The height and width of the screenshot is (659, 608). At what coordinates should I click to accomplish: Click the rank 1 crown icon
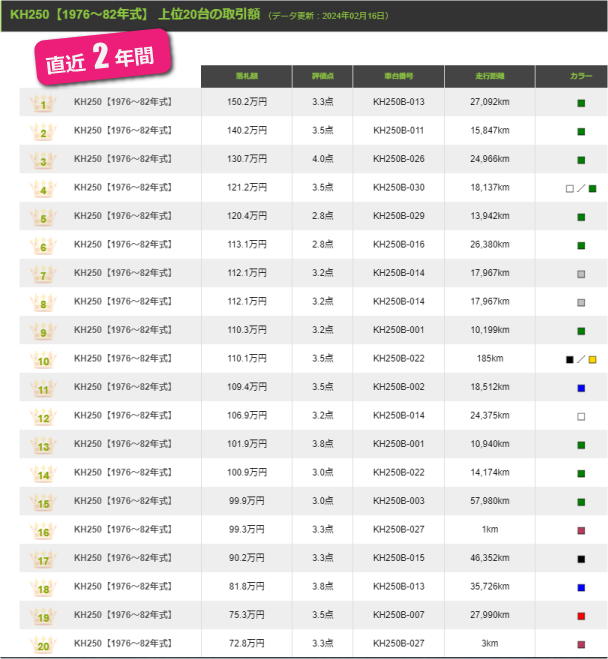click(44, 102)
